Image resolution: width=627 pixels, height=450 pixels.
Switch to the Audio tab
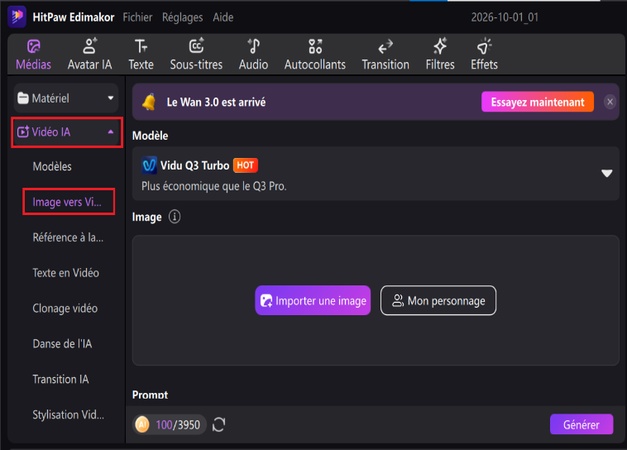[254, 54]
